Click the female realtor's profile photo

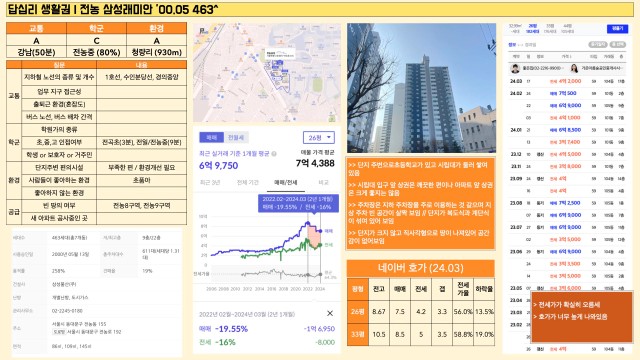574,69
